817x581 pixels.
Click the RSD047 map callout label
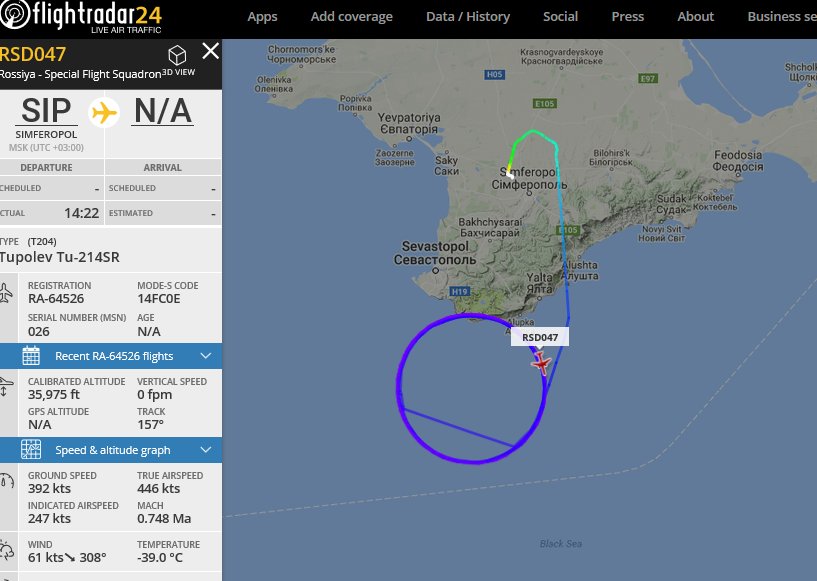pyautogui.click(x=540, y=337)
